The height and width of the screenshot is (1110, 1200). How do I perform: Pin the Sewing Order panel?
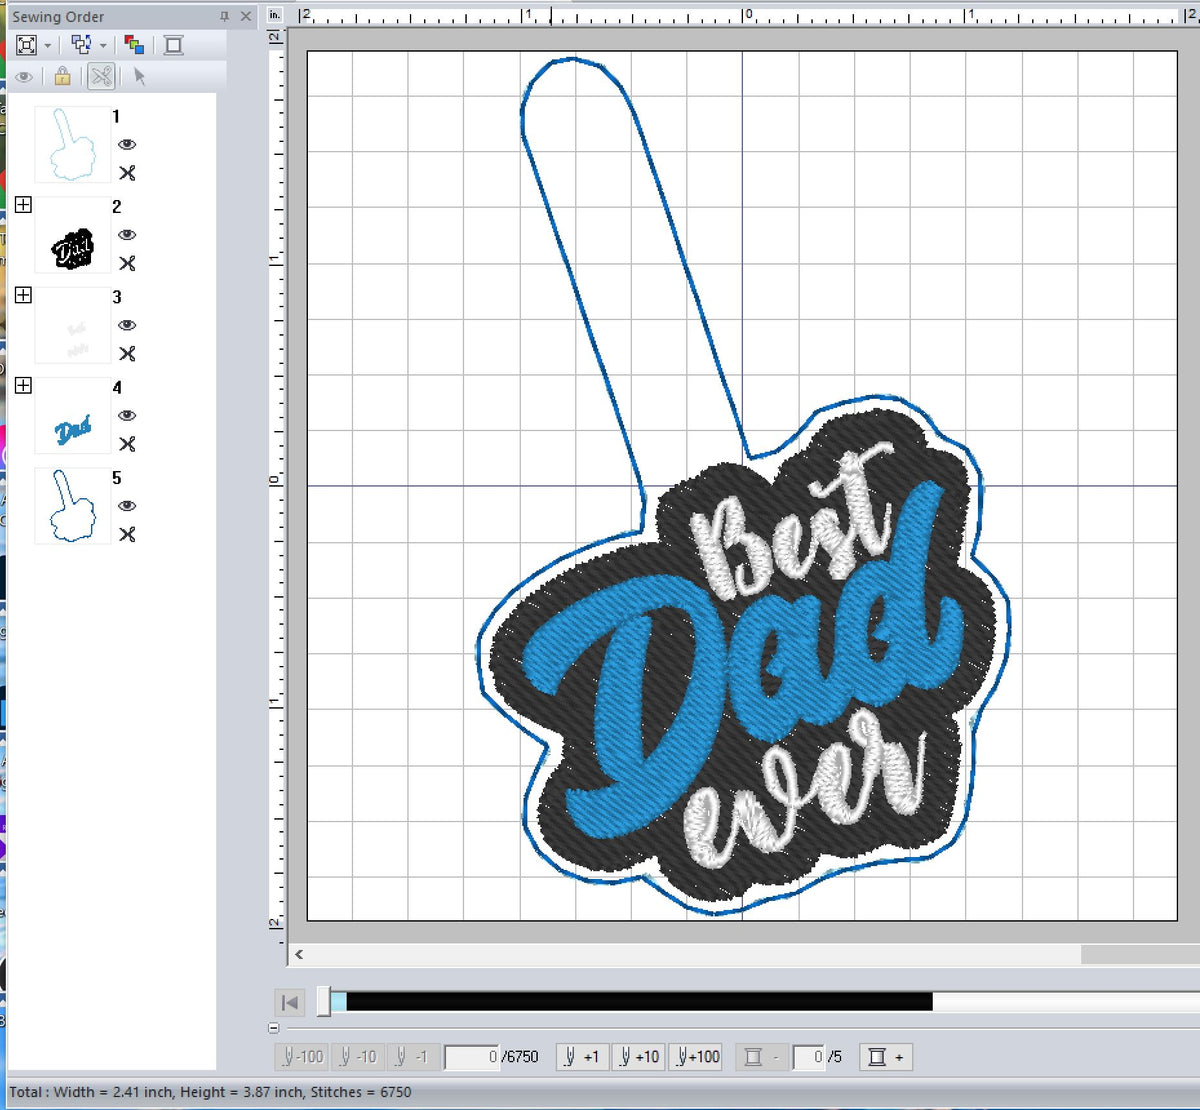(225, 16)
